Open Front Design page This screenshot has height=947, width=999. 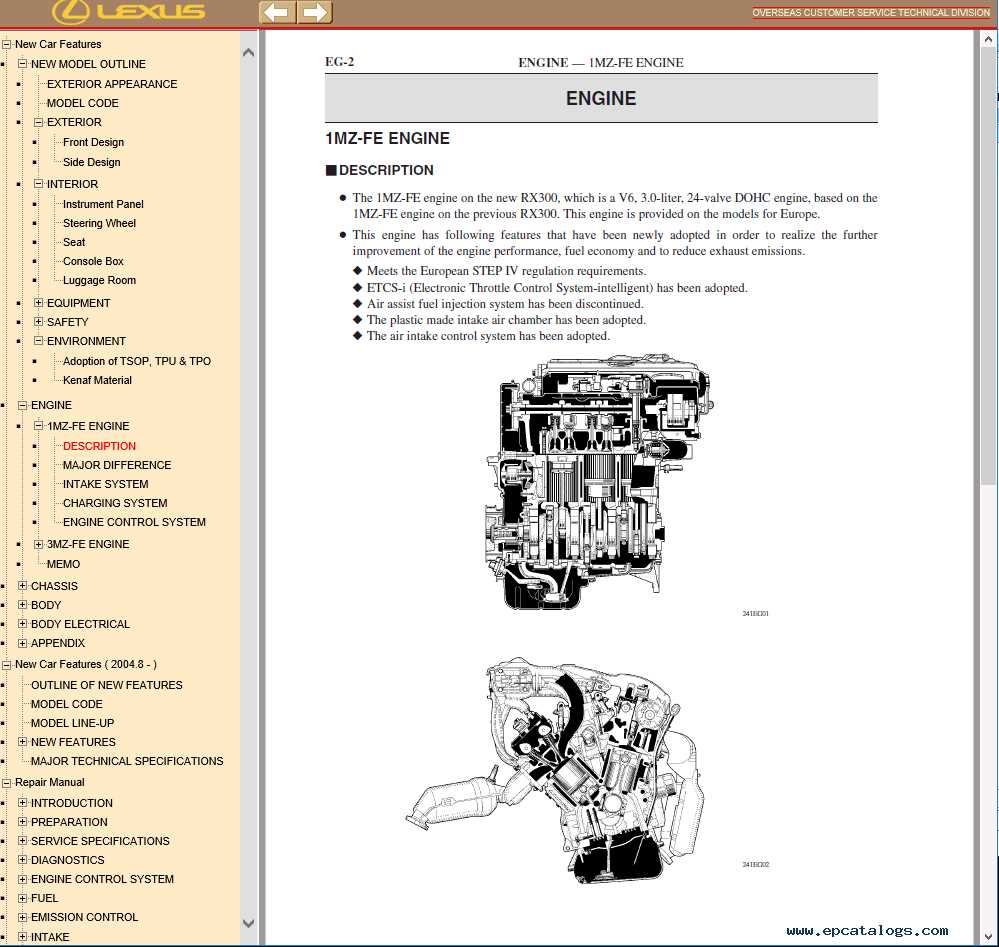[93, 143]
